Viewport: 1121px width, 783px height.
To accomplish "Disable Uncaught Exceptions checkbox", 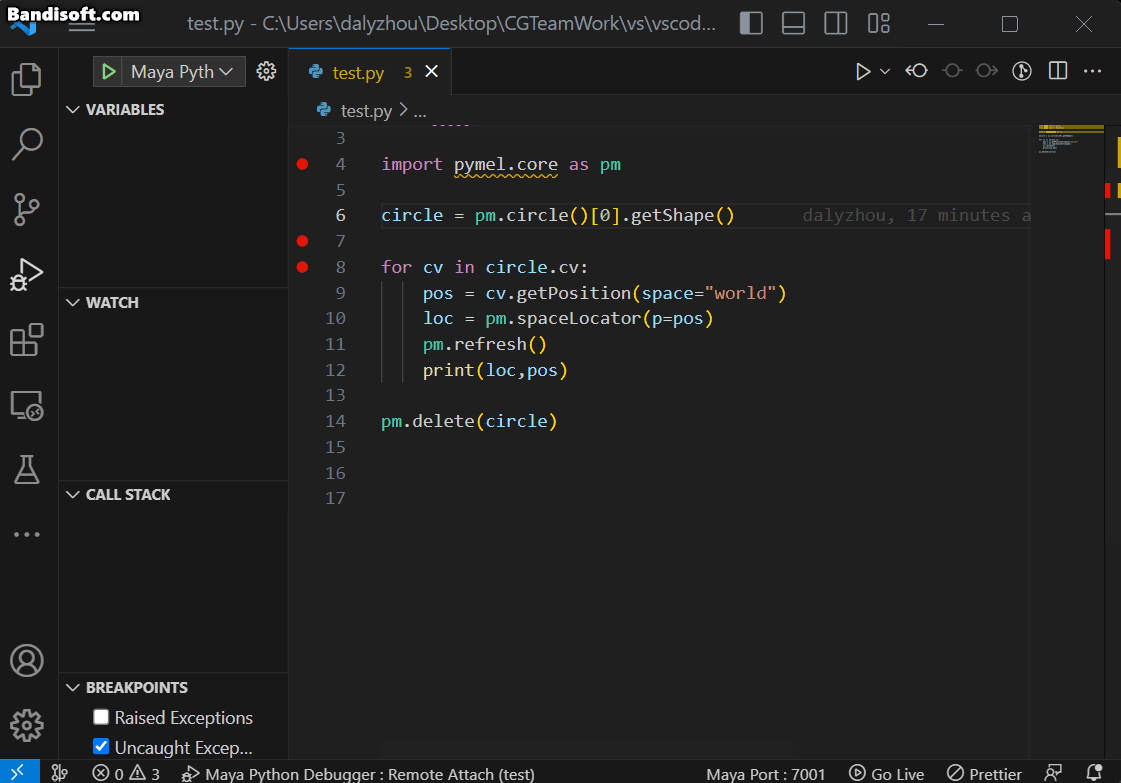I will pos(101,747).
